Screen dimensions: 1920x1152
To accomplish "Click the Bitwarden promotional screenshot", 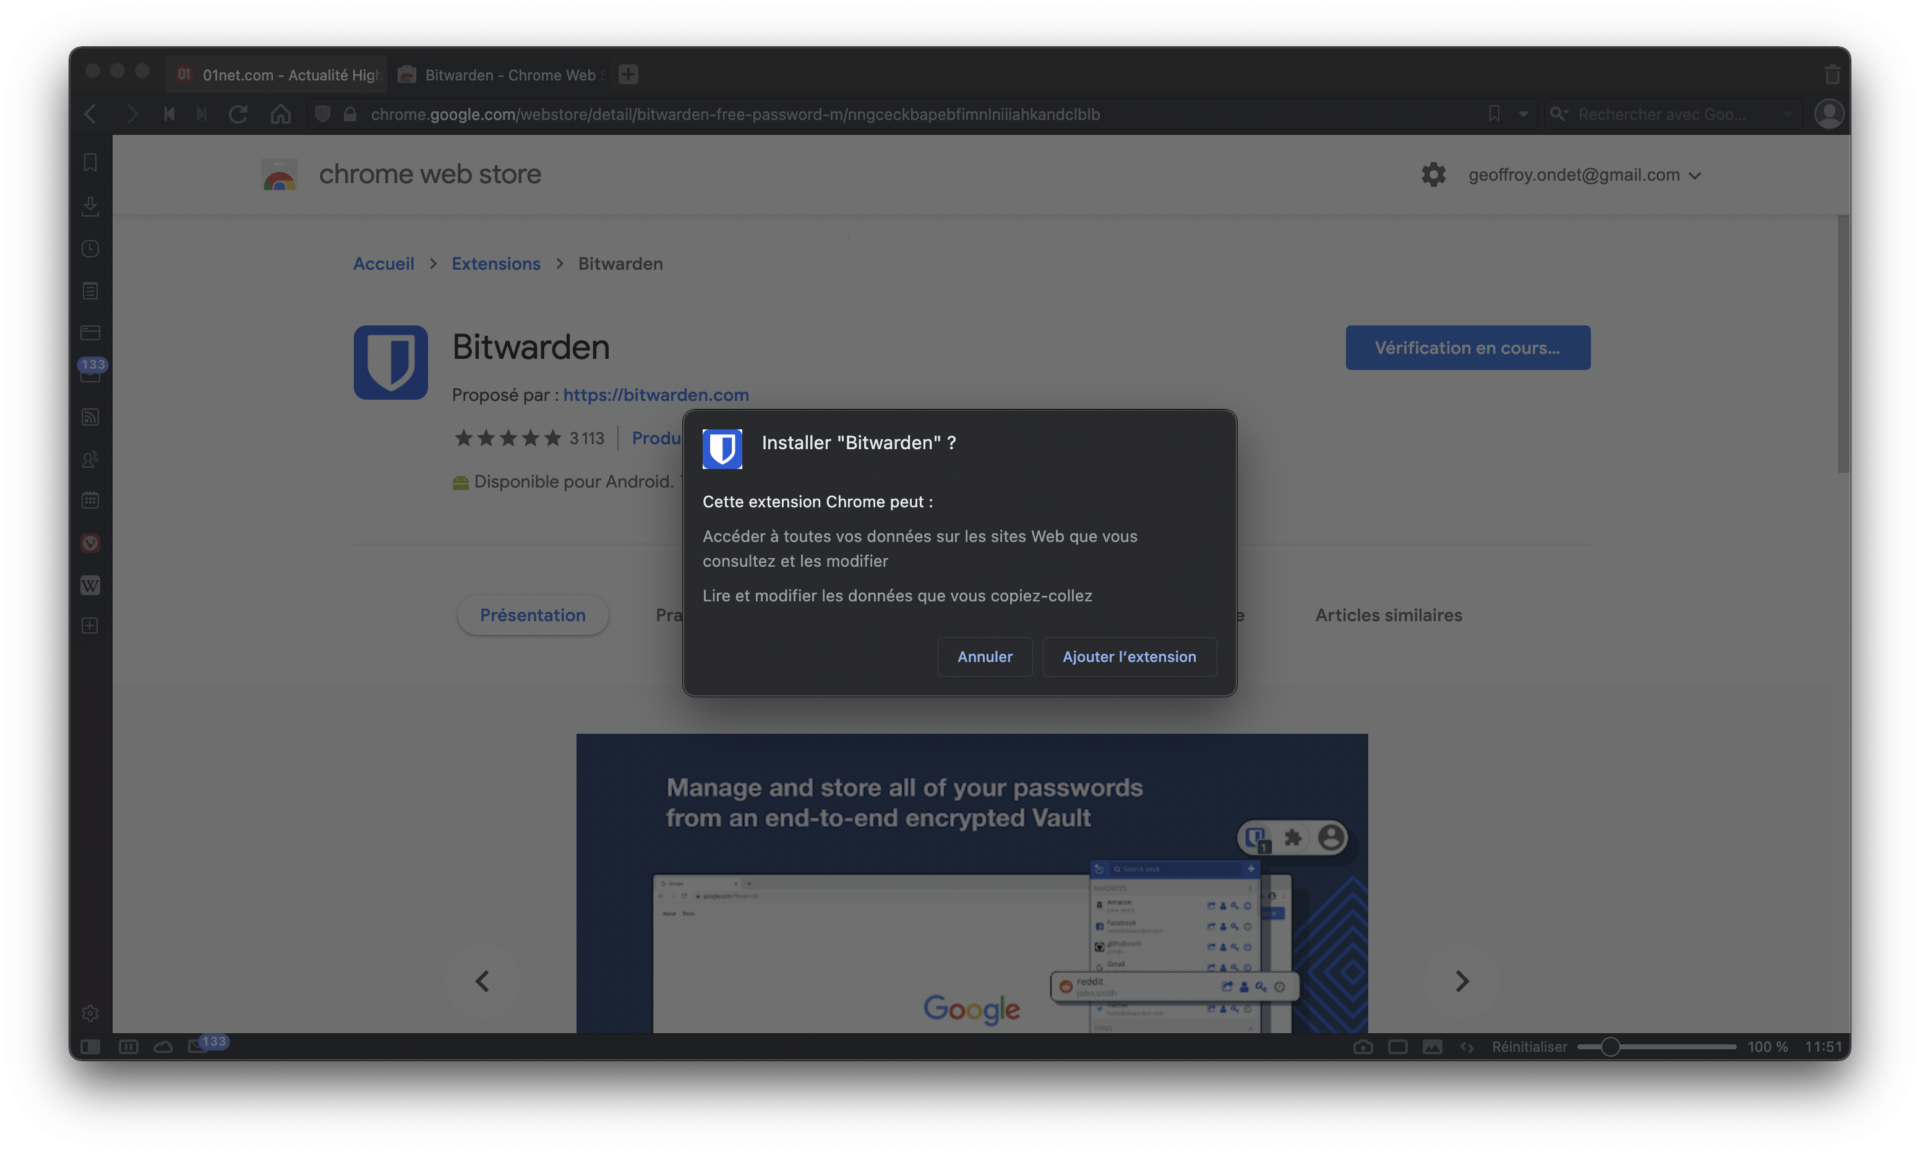I will pyautogui.click(x=972, y=883).
